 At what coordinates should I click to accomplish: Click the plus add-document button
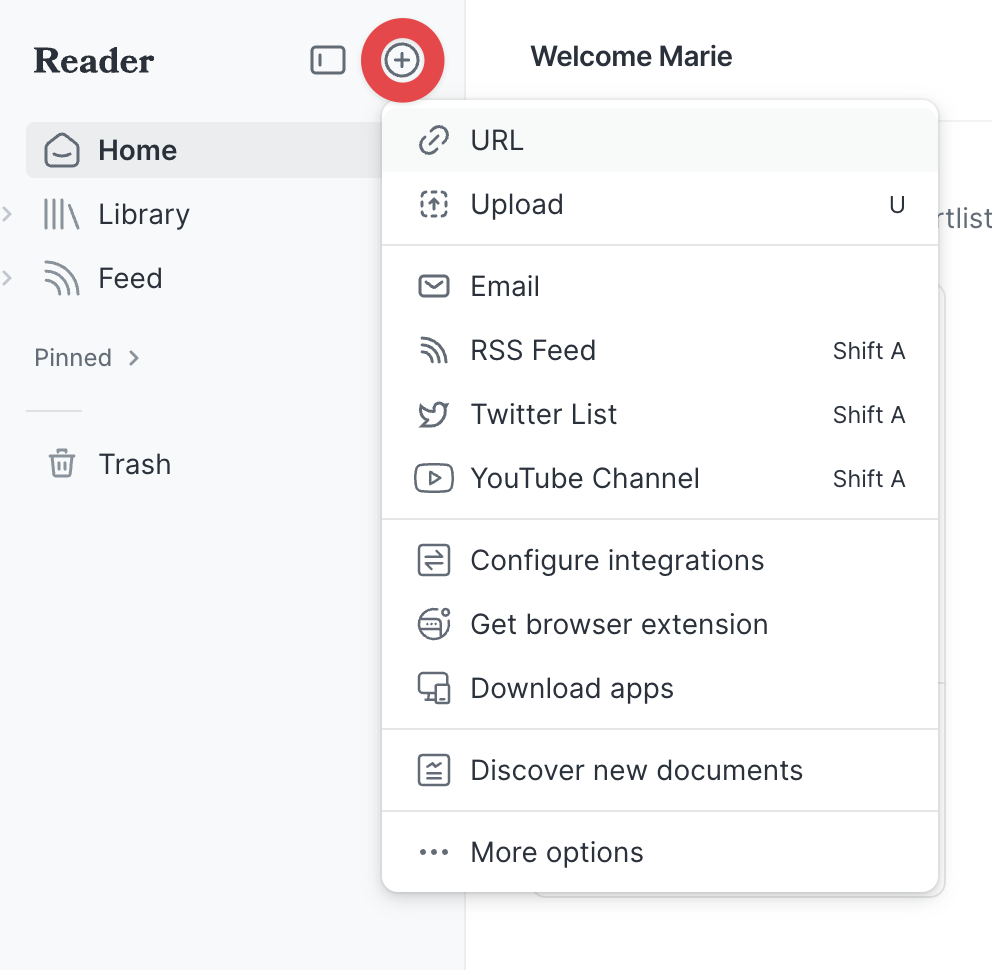[402, 61]
